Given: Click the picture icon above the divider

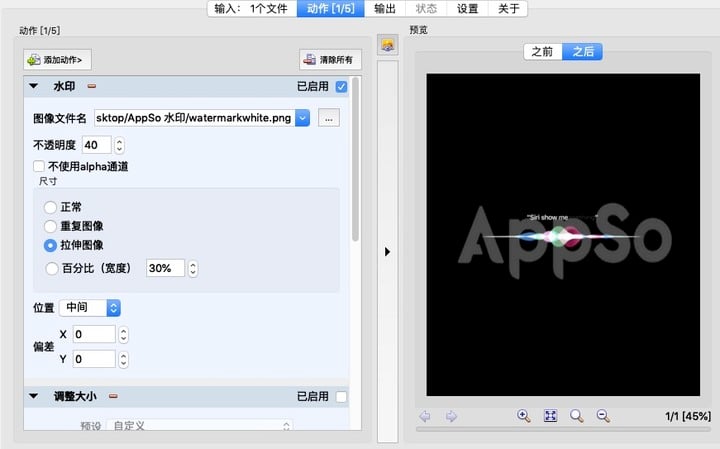Looking at the screenshot, I should [x=388, y=45].
